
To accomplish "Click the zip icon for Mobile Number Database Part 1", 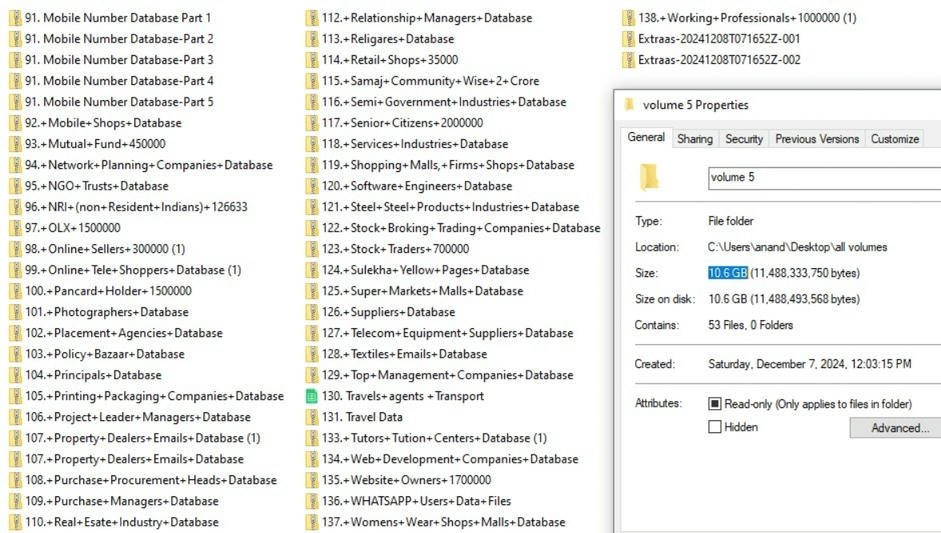I will pos(15,18).
